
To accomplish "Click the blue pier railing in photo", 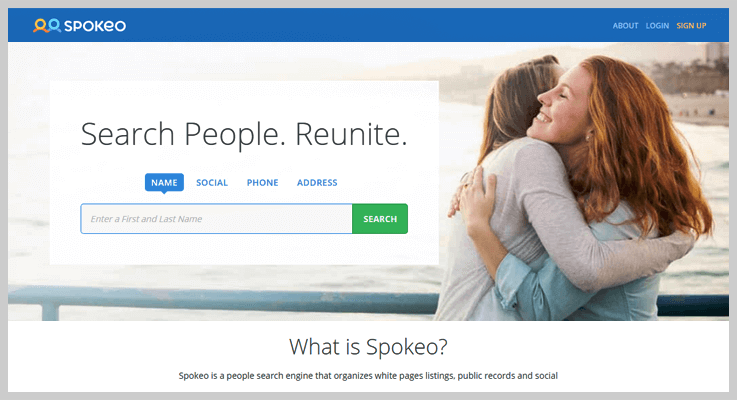I will click(x=221, y=300).
